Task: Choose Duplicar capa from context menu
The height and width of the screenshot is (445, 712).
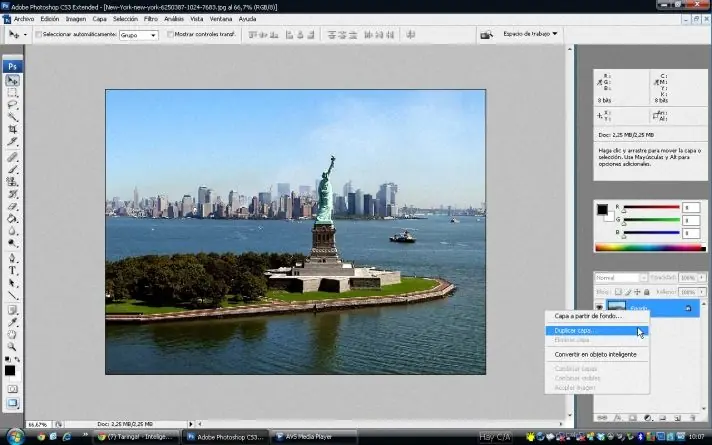Action: tap(575, 329)
